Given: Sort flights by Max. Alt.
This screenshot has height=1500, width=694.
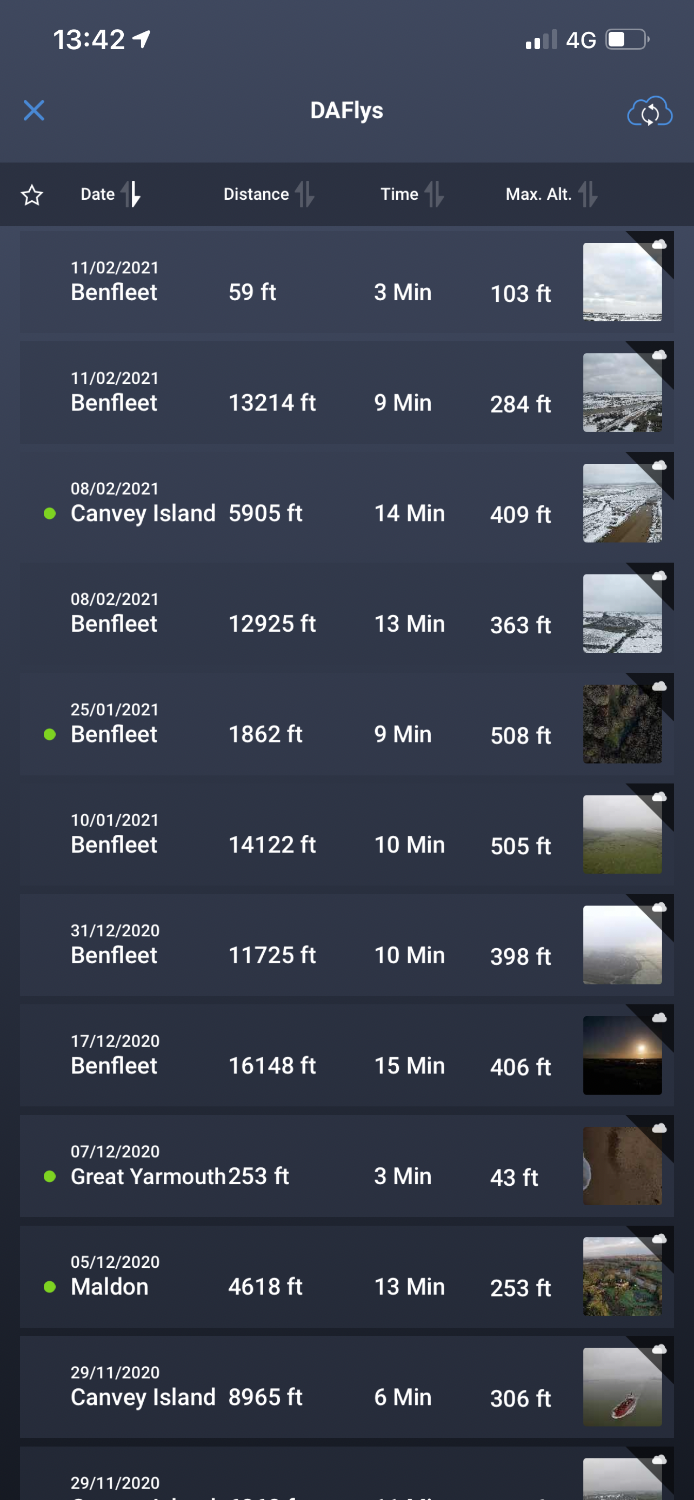Looking at the screenshot, I should pos(551,194).
